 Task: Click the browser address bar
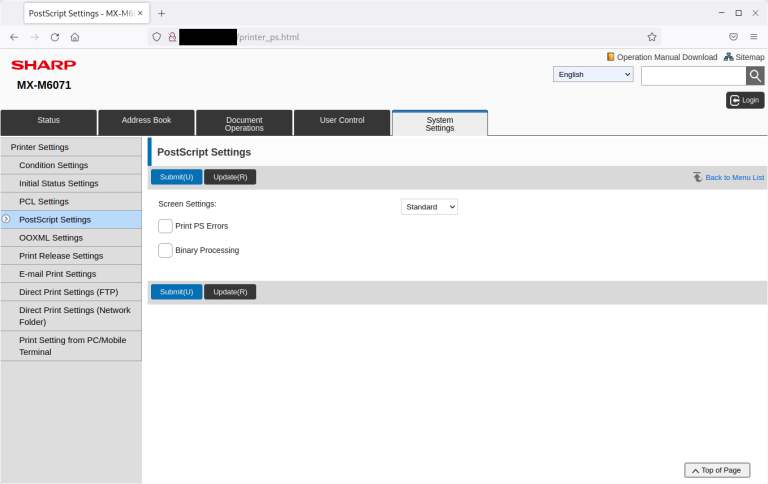(404, 37)
